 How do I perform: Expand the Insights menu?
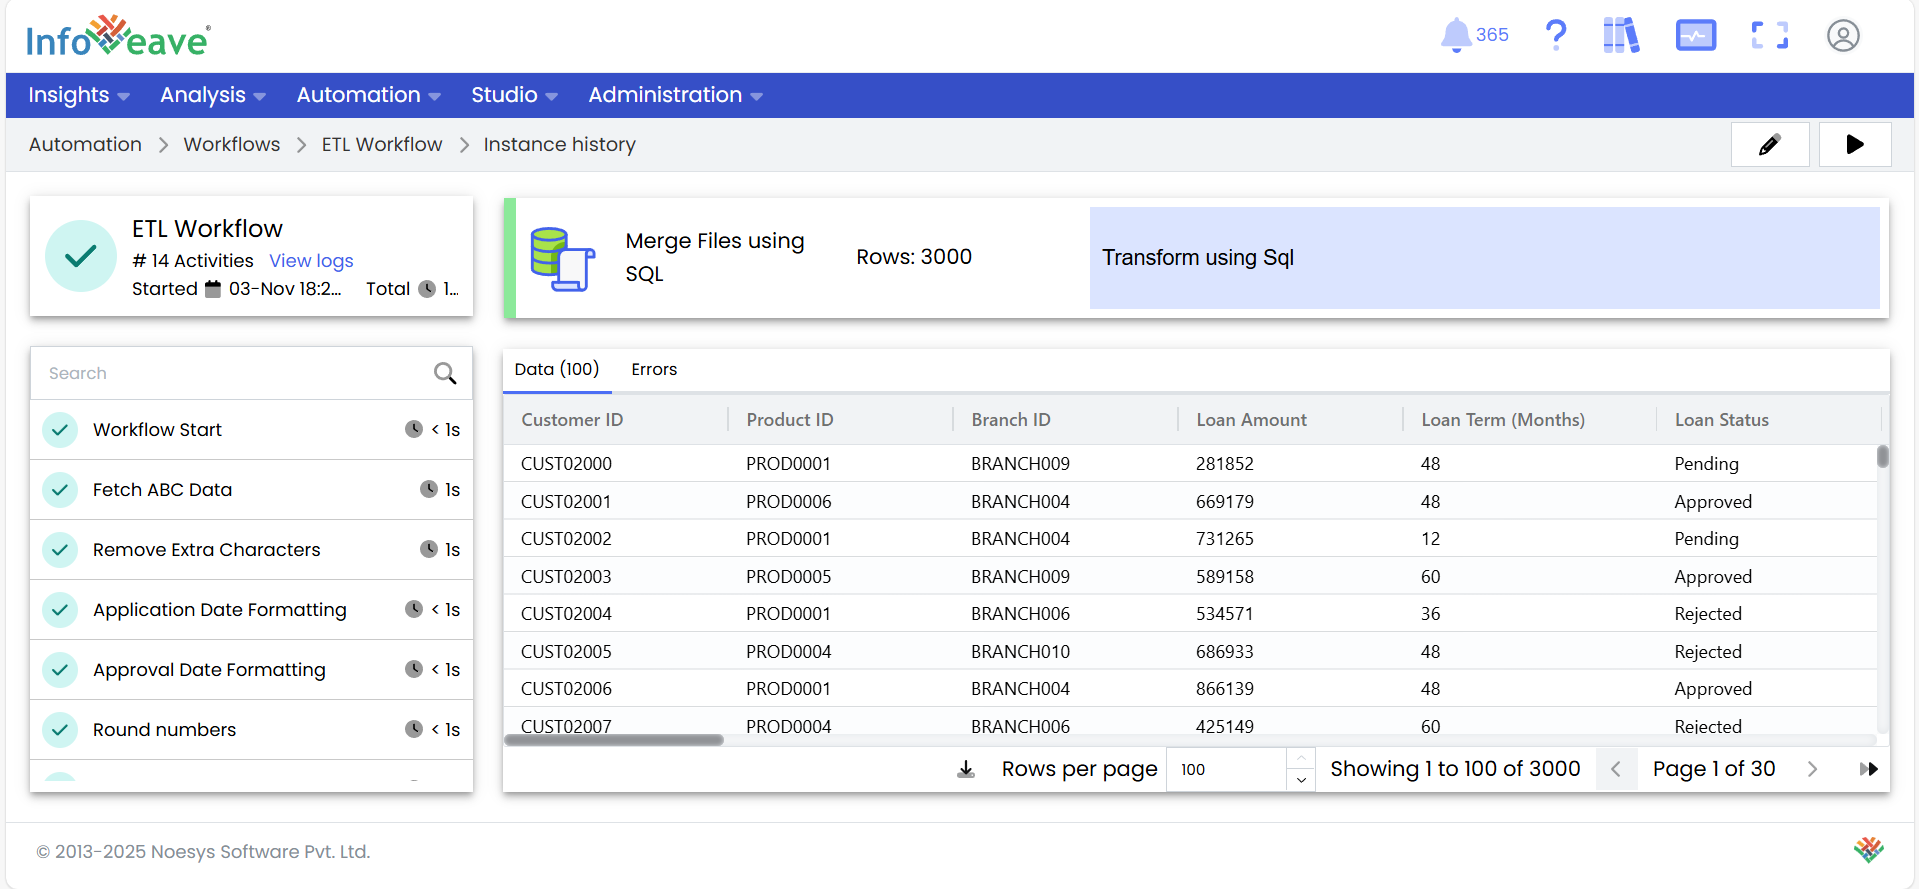click(78, 95)
